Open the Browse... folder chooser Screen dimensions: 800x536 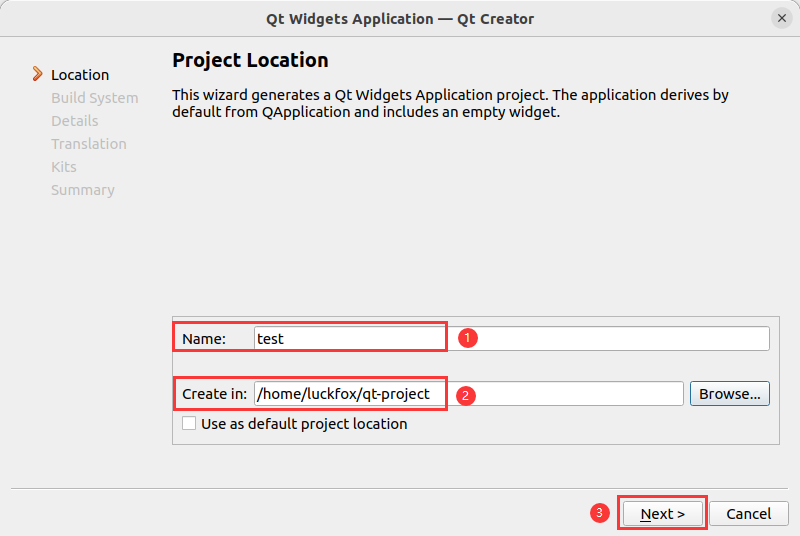730,394
